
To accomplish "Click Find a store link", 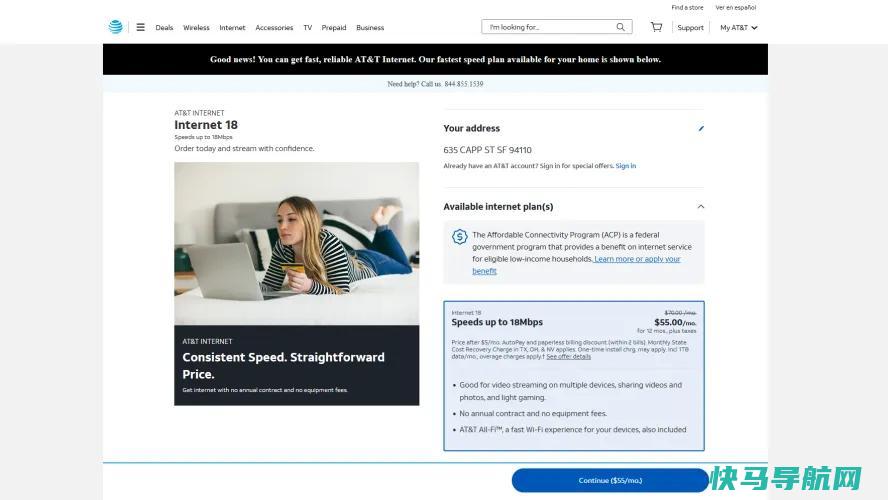I will [x=687, y=7].
